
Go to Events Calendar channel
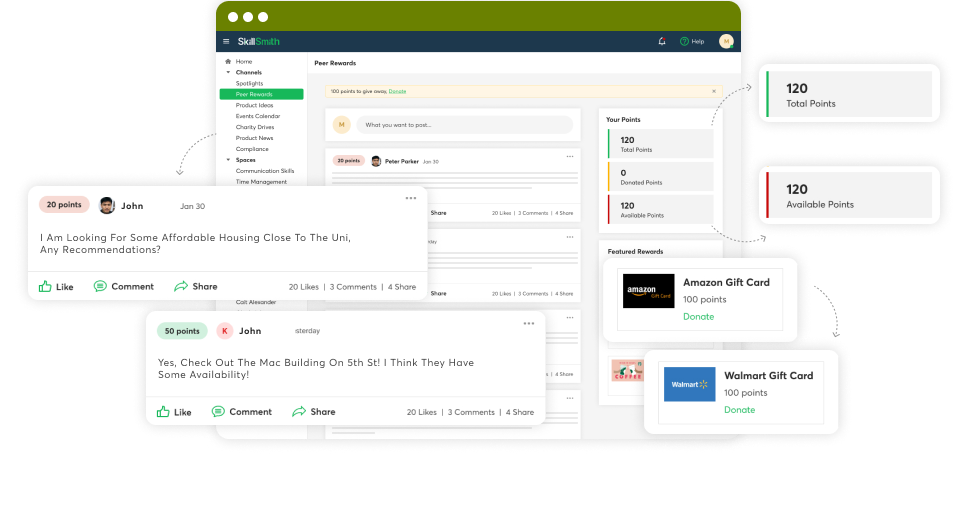[x=258, y=116]
